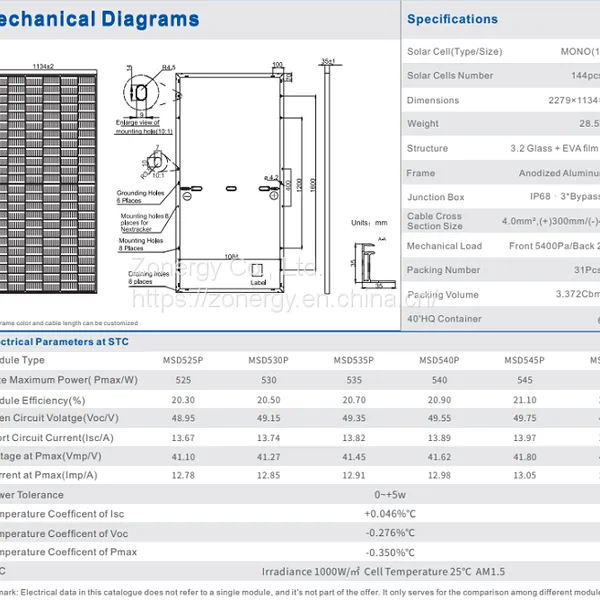Viewport: 600px width, 600px height.
Task: Click Cable Cross Section Size label
Action: (x=435, y=221)
